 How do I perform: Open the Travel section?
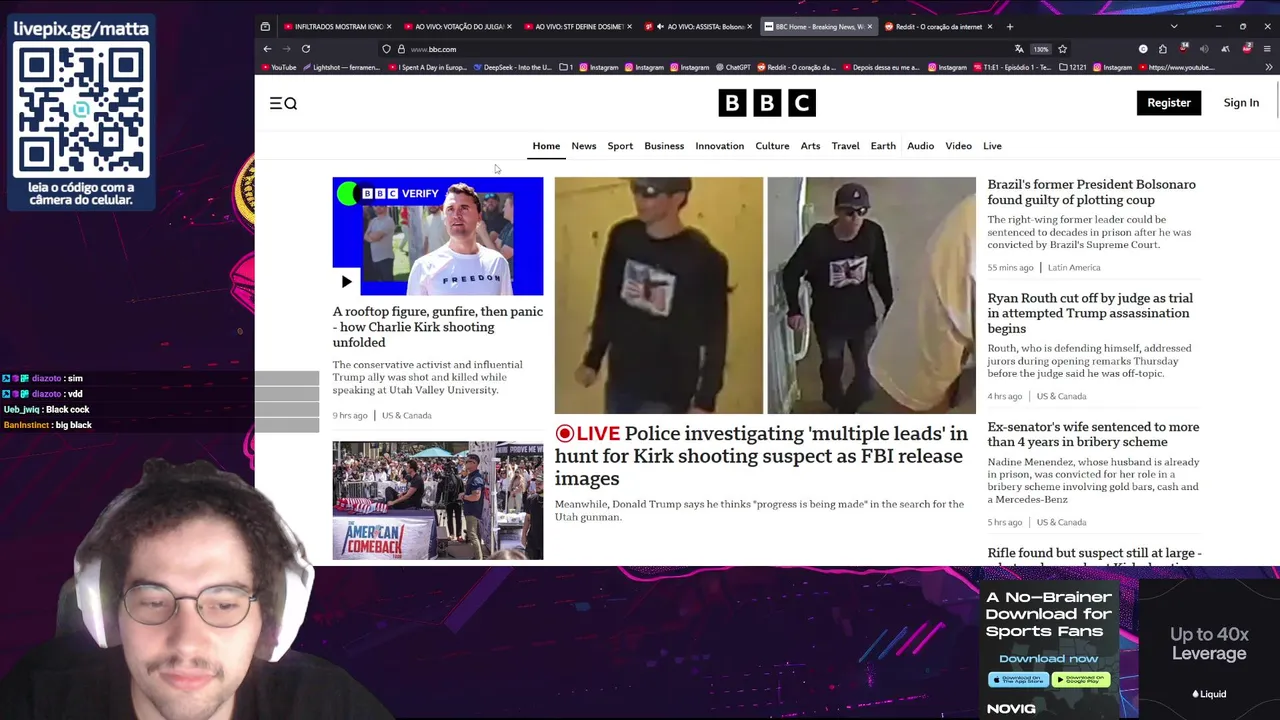[x=845, y=146]
